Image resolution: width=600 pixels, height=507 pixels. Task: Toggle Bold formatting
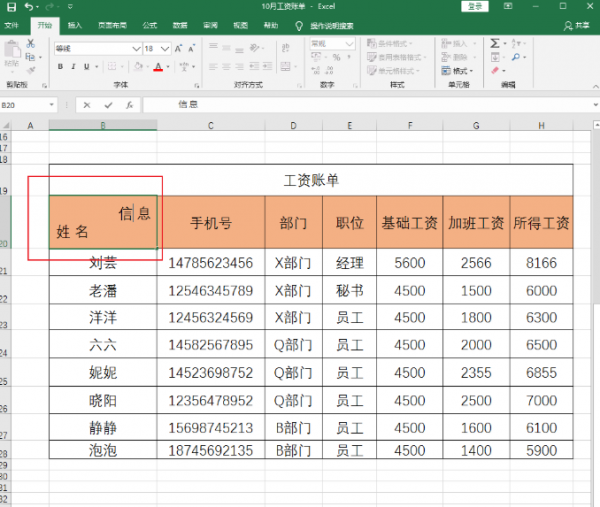(x=60, y=67)
